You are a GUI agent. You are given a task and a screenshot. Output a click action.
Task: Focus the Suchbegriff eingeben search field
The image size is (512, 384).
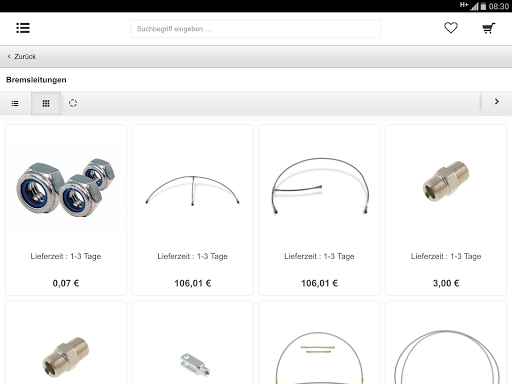click(255, 29)
